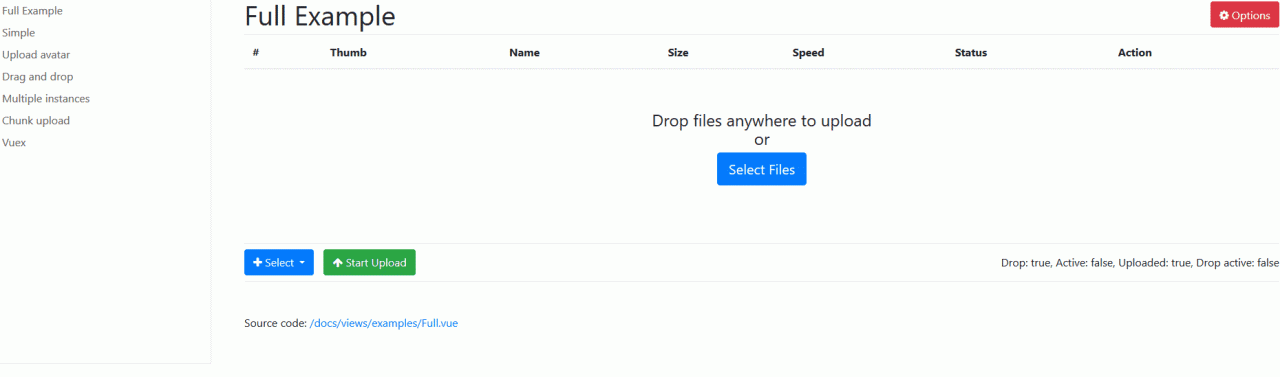Open the Simple example page
This screenshot has width=1280, height=377.
point(18,33)
